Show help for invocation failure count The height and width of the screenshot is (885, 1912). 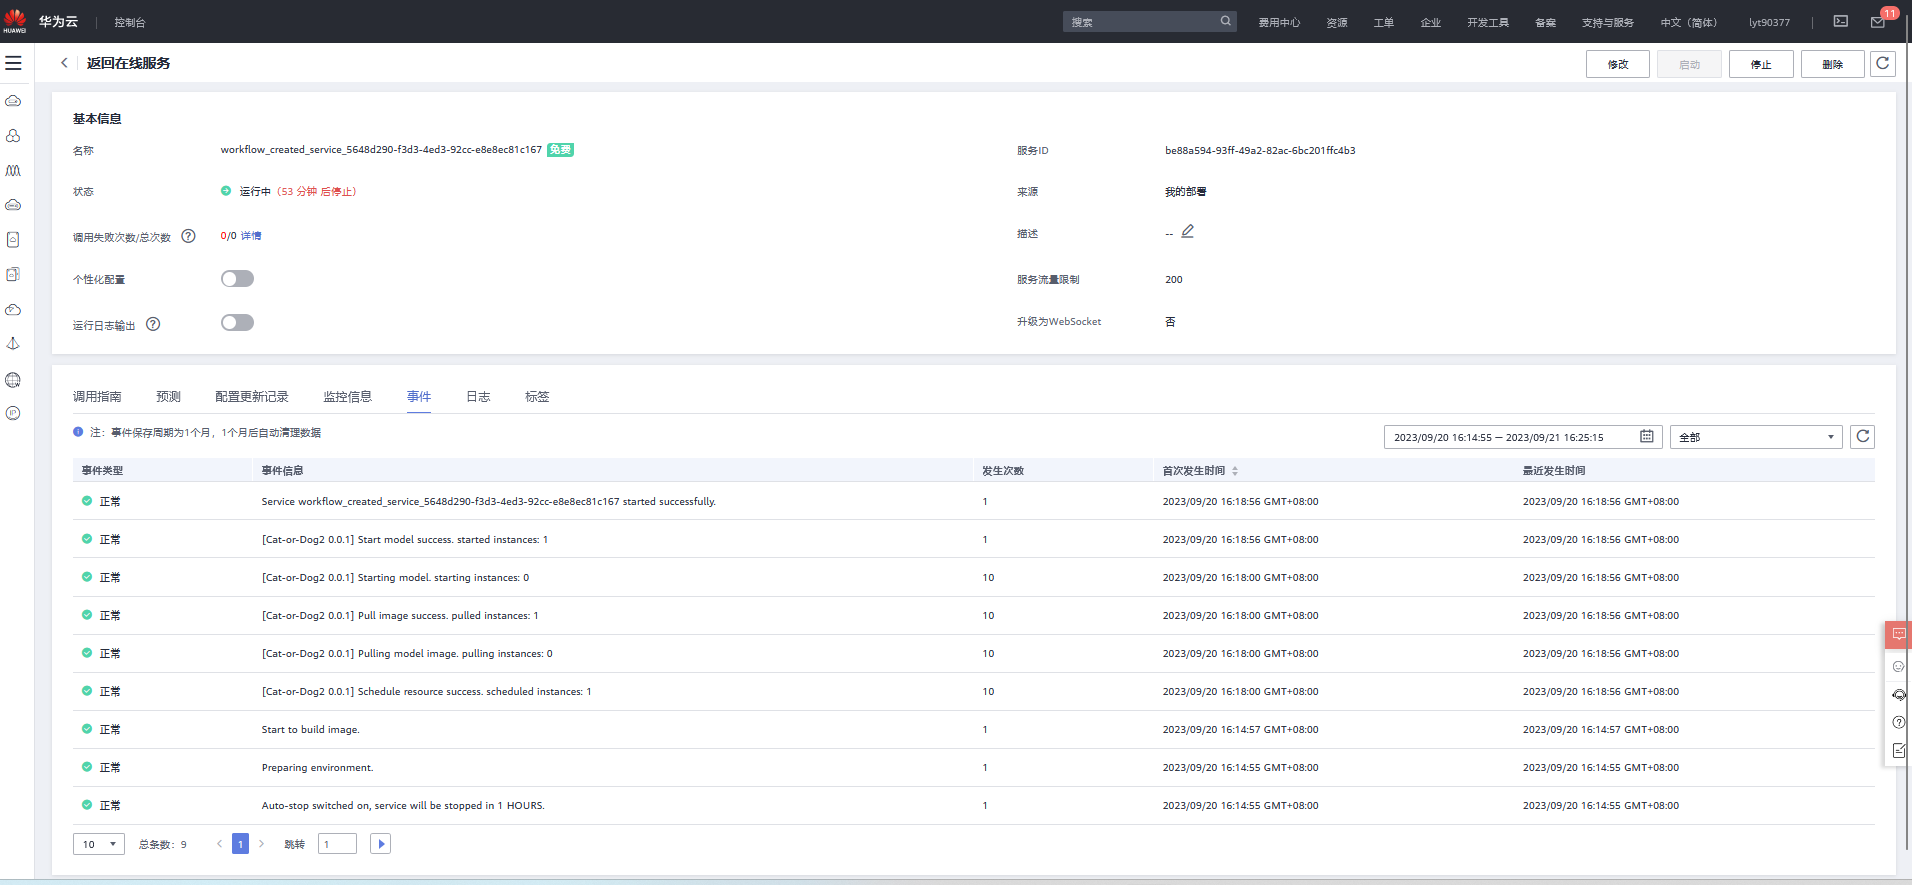point(188,236)
